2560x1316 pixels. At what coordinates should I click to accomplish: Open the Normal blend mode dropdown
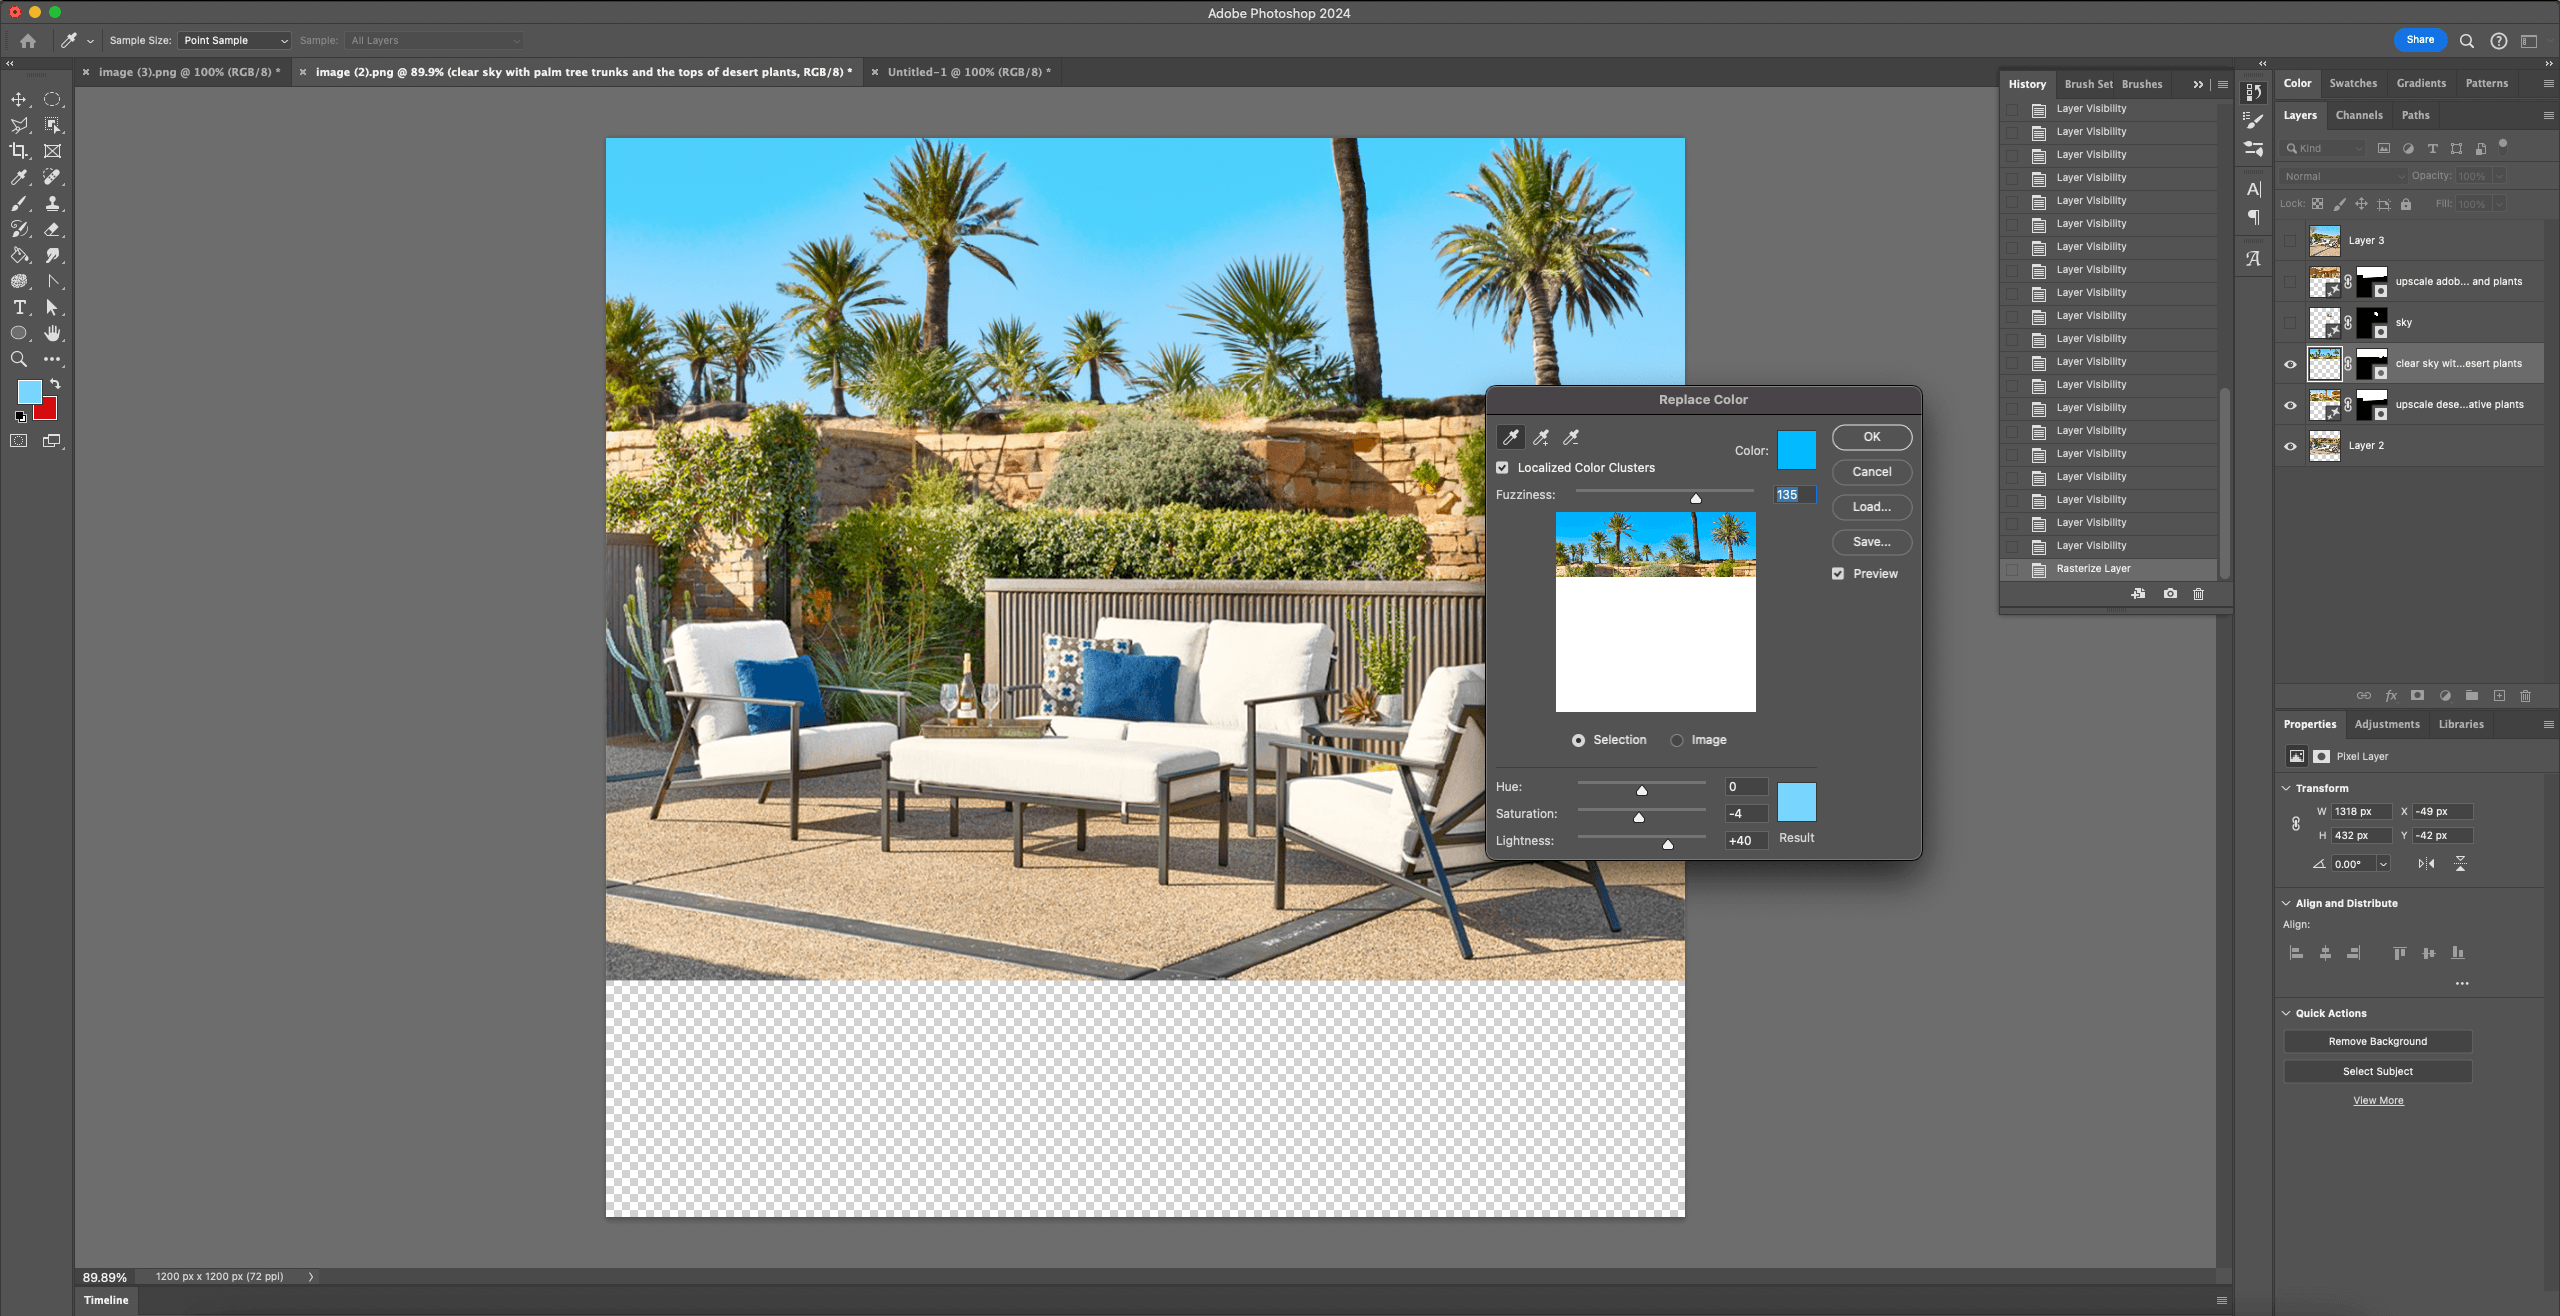tap(2343, 176)
